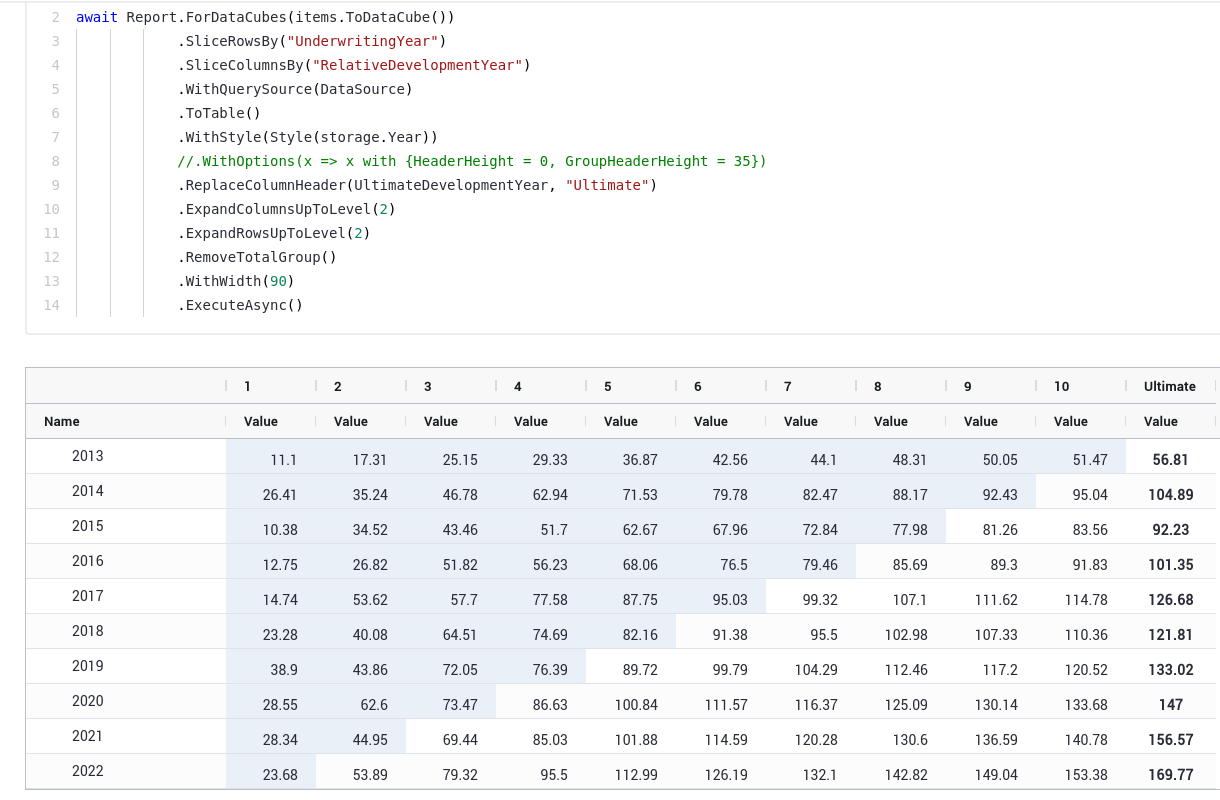Place cursor on the commented WithOptions line
The height and width of the screenshot is (800, 1220).
click(472, 161)
